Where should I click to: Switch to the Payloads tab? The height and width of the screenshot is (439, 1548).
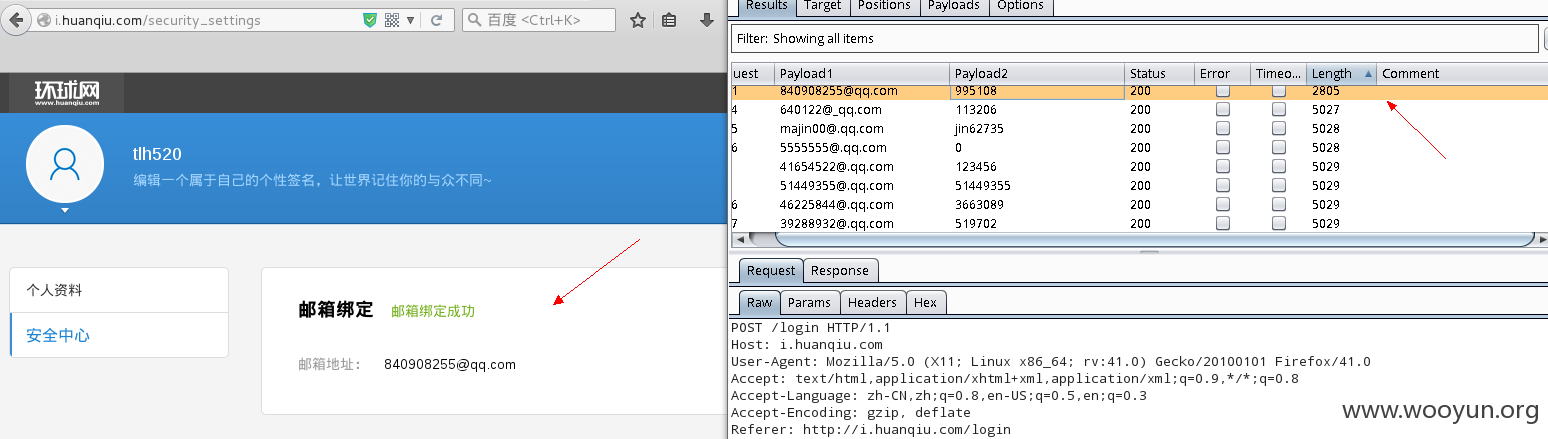pyautogui.click(x=953, y=6)
